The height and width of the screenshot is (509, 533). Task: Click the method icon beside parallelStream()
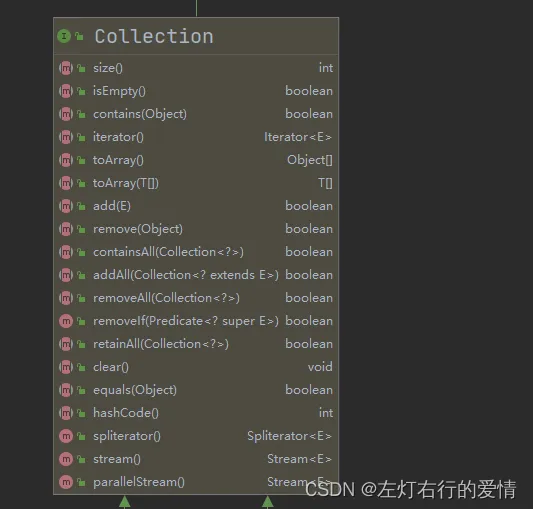pyautogui.click(x=66, y=482)
